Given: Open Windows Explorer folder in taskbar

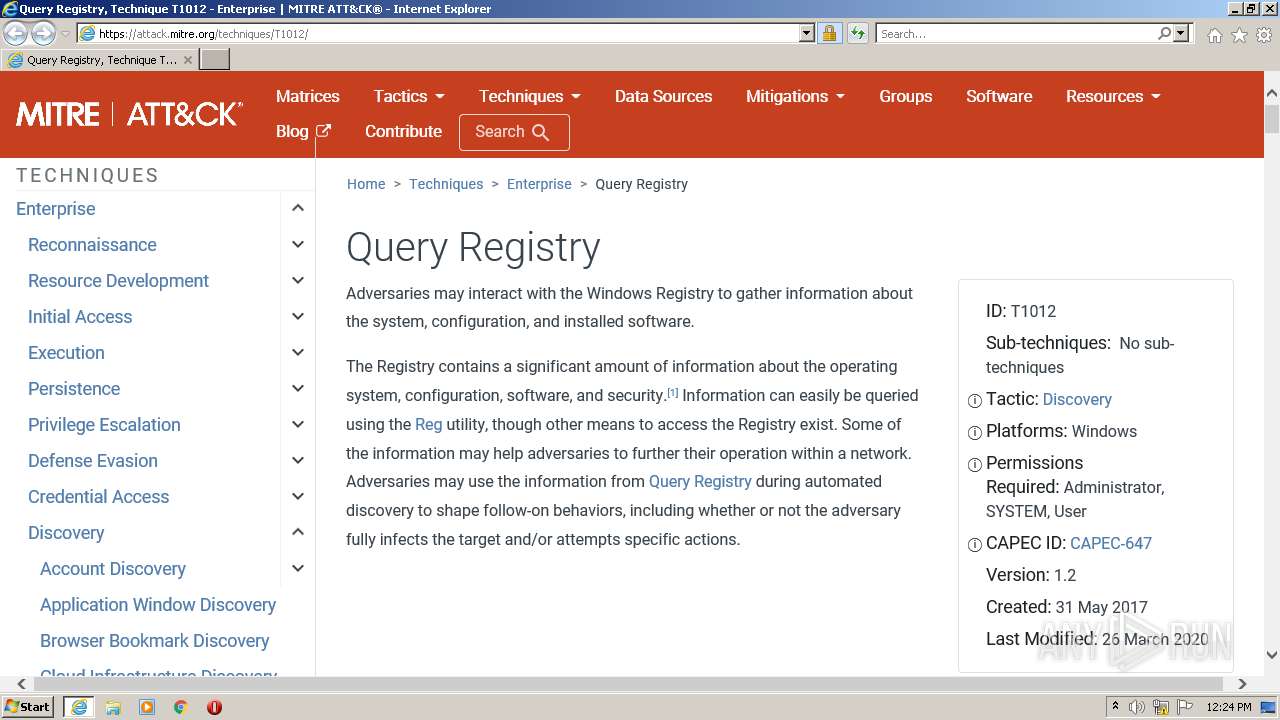Looking at the screenshot, I should tap(113, 707).
